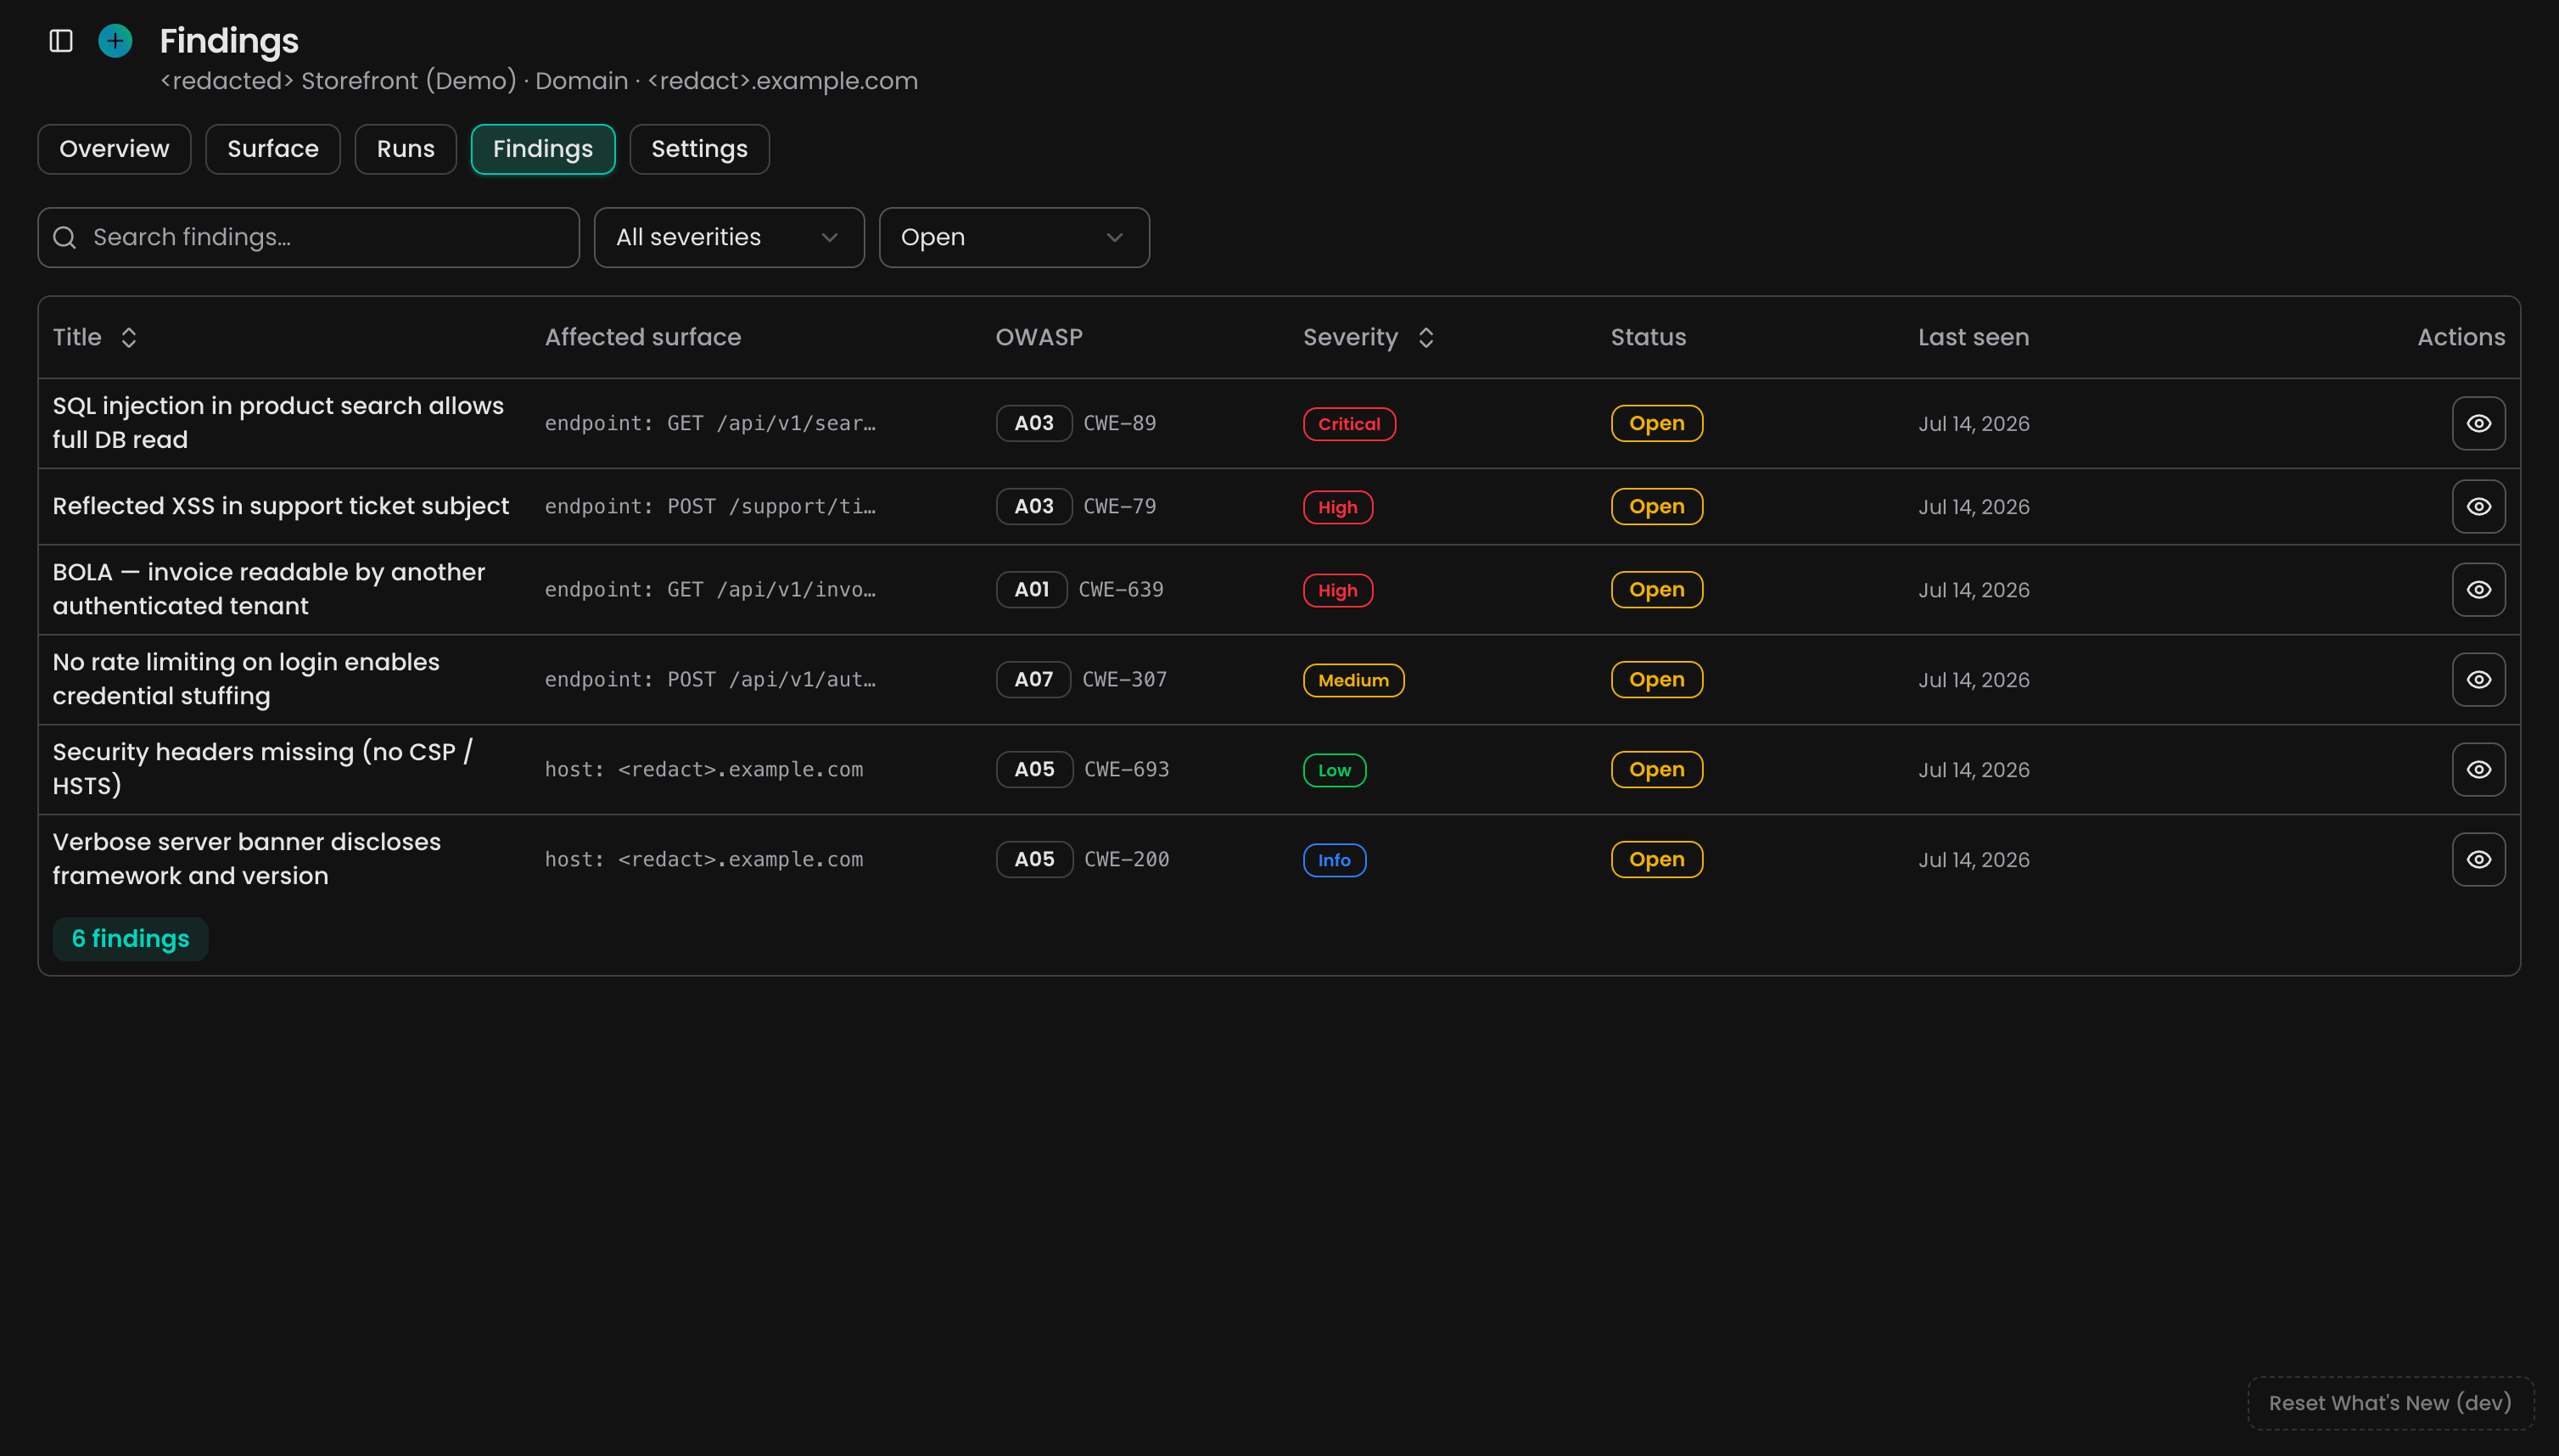Click the OWASP column header
Screen dimensions: 2559x1456
(1039, 337)
